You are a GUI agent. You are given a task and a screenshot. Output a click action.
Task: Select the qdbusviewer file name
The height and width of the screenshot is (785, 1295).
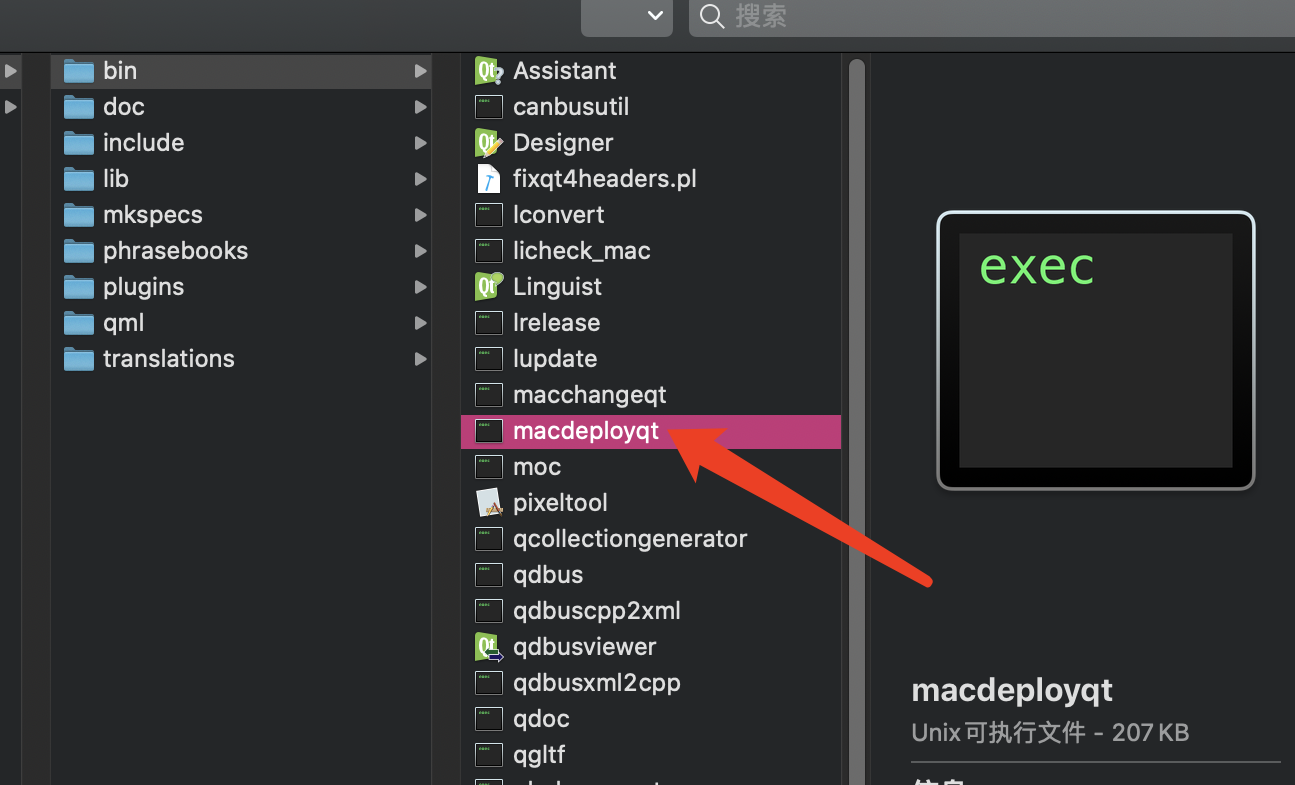[x=585, y=647]
